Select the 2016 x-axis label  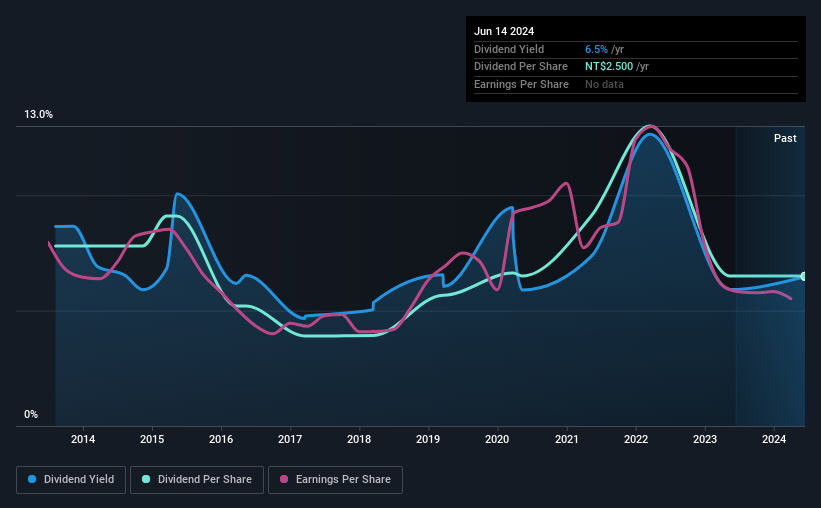(x=221, y=439)
